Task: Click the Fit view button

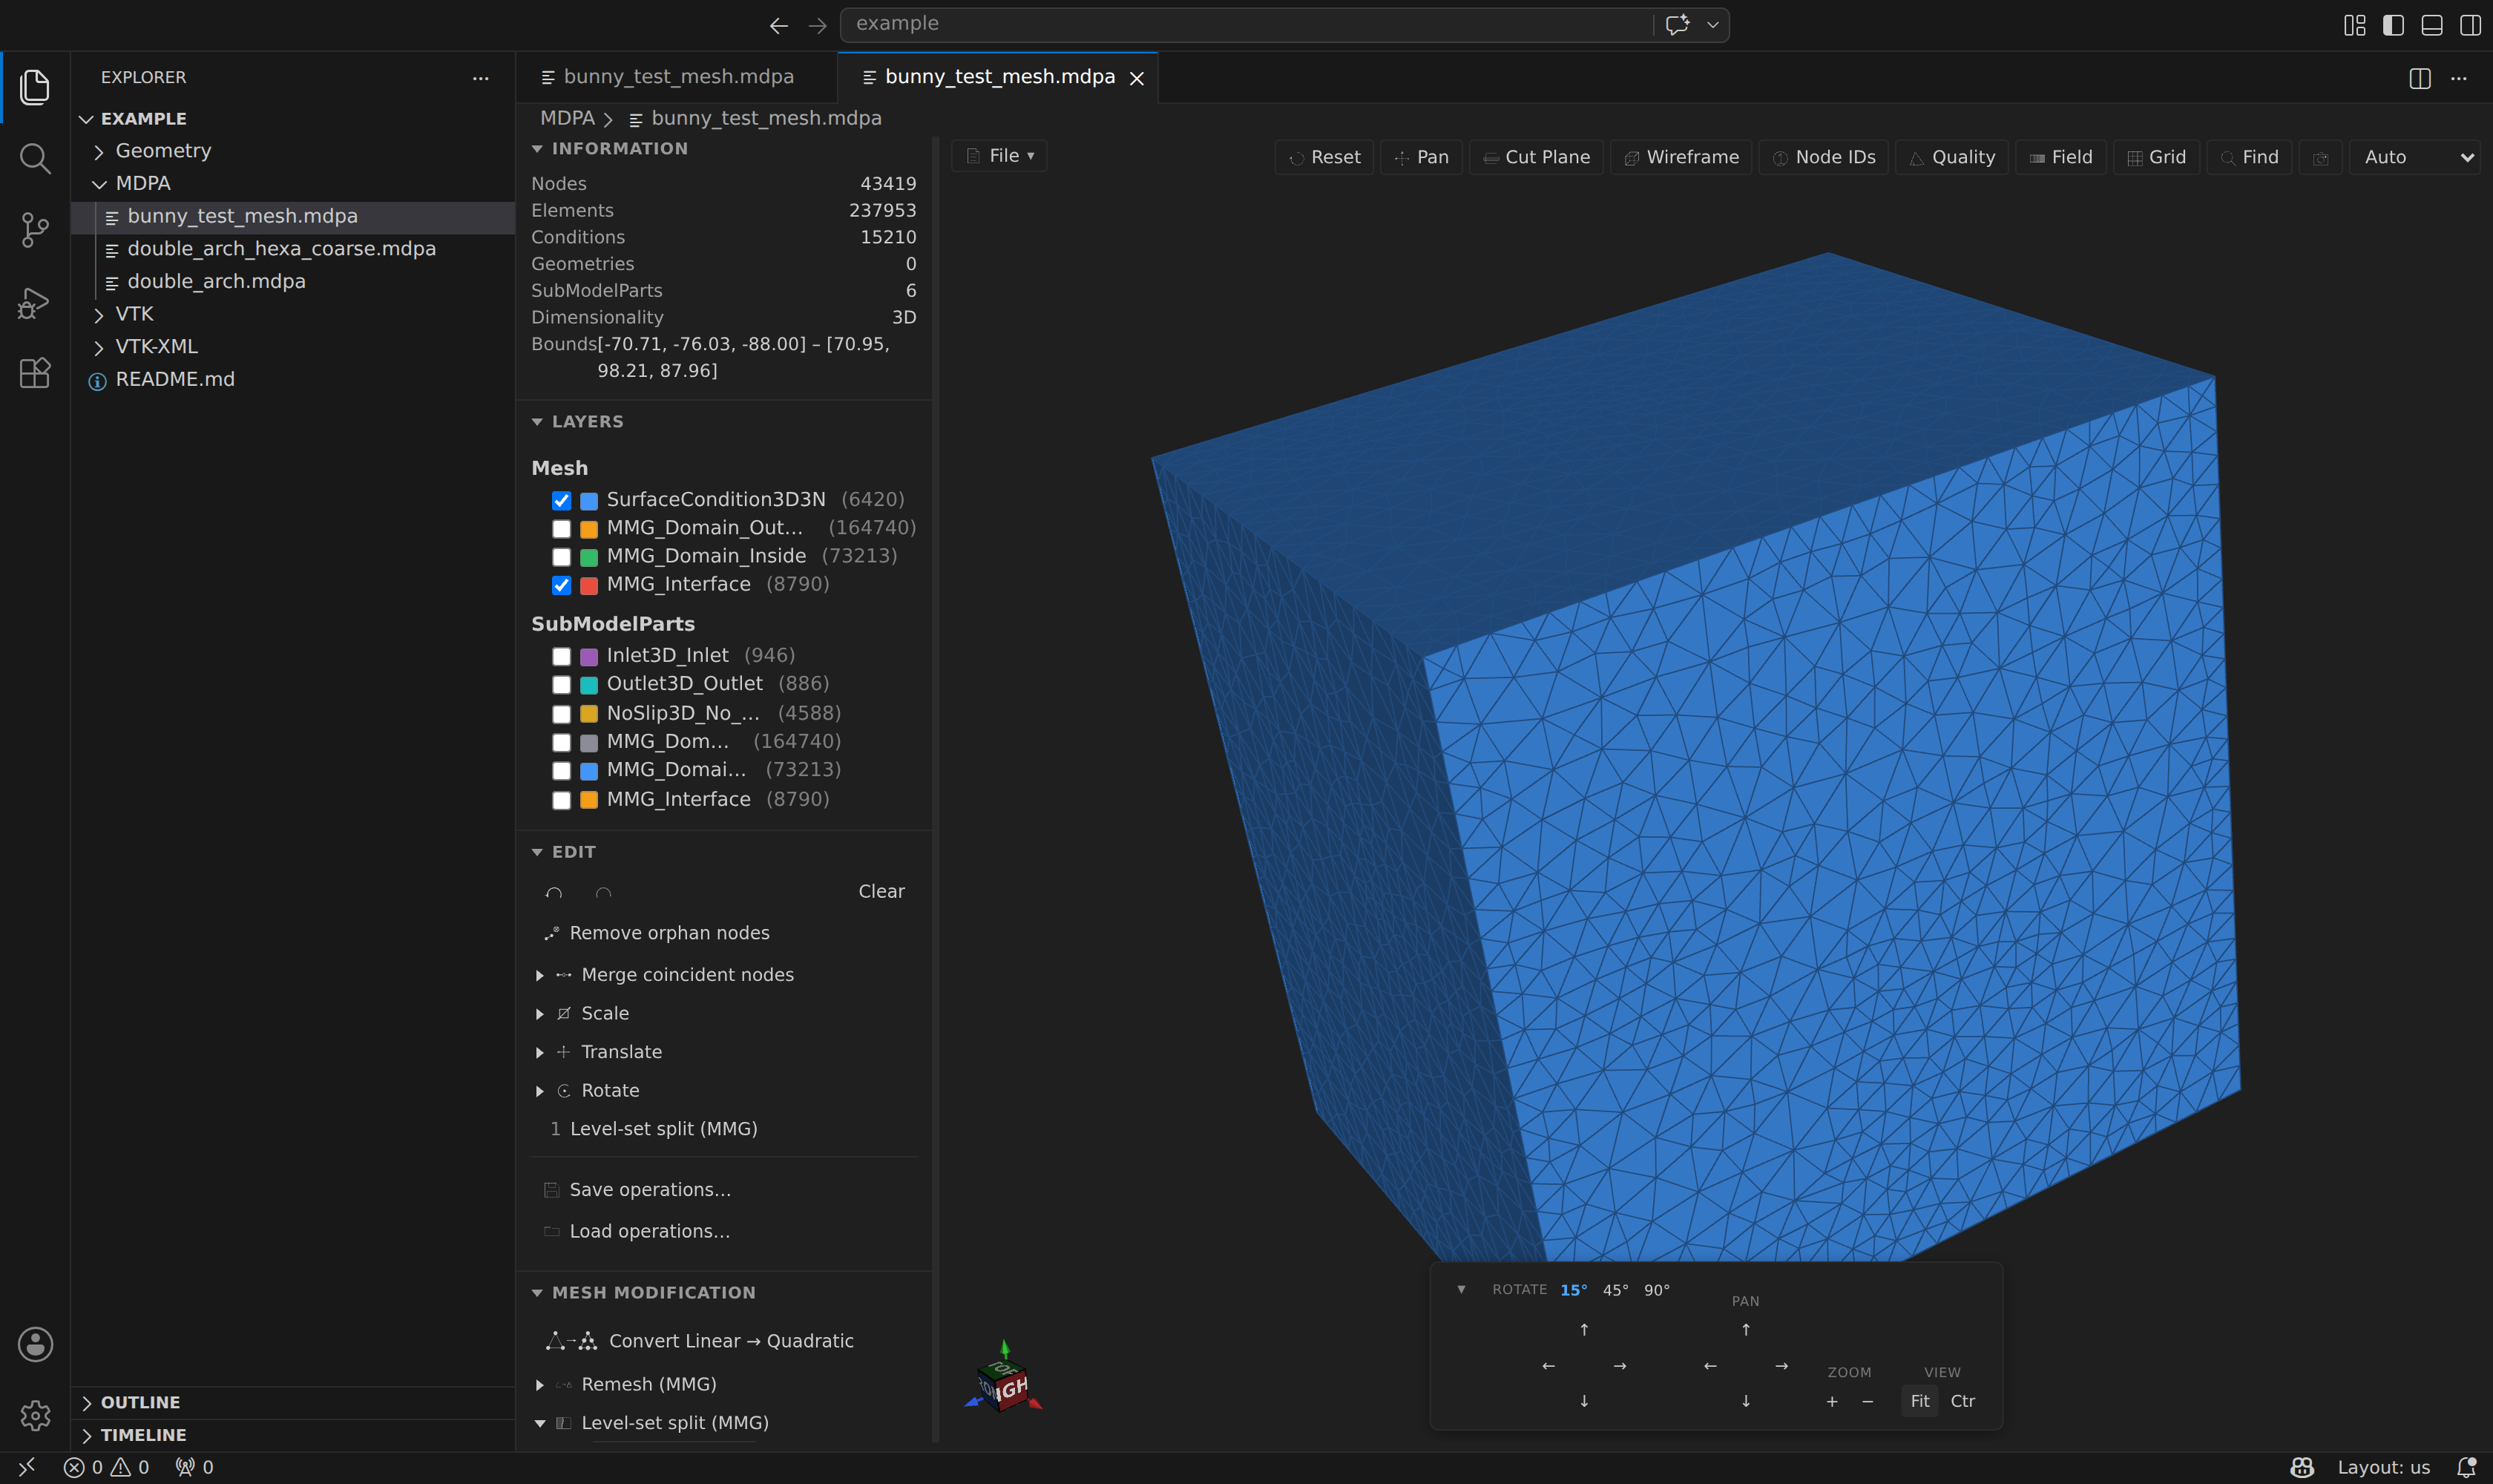Action: click(x=1919, y=1401)
